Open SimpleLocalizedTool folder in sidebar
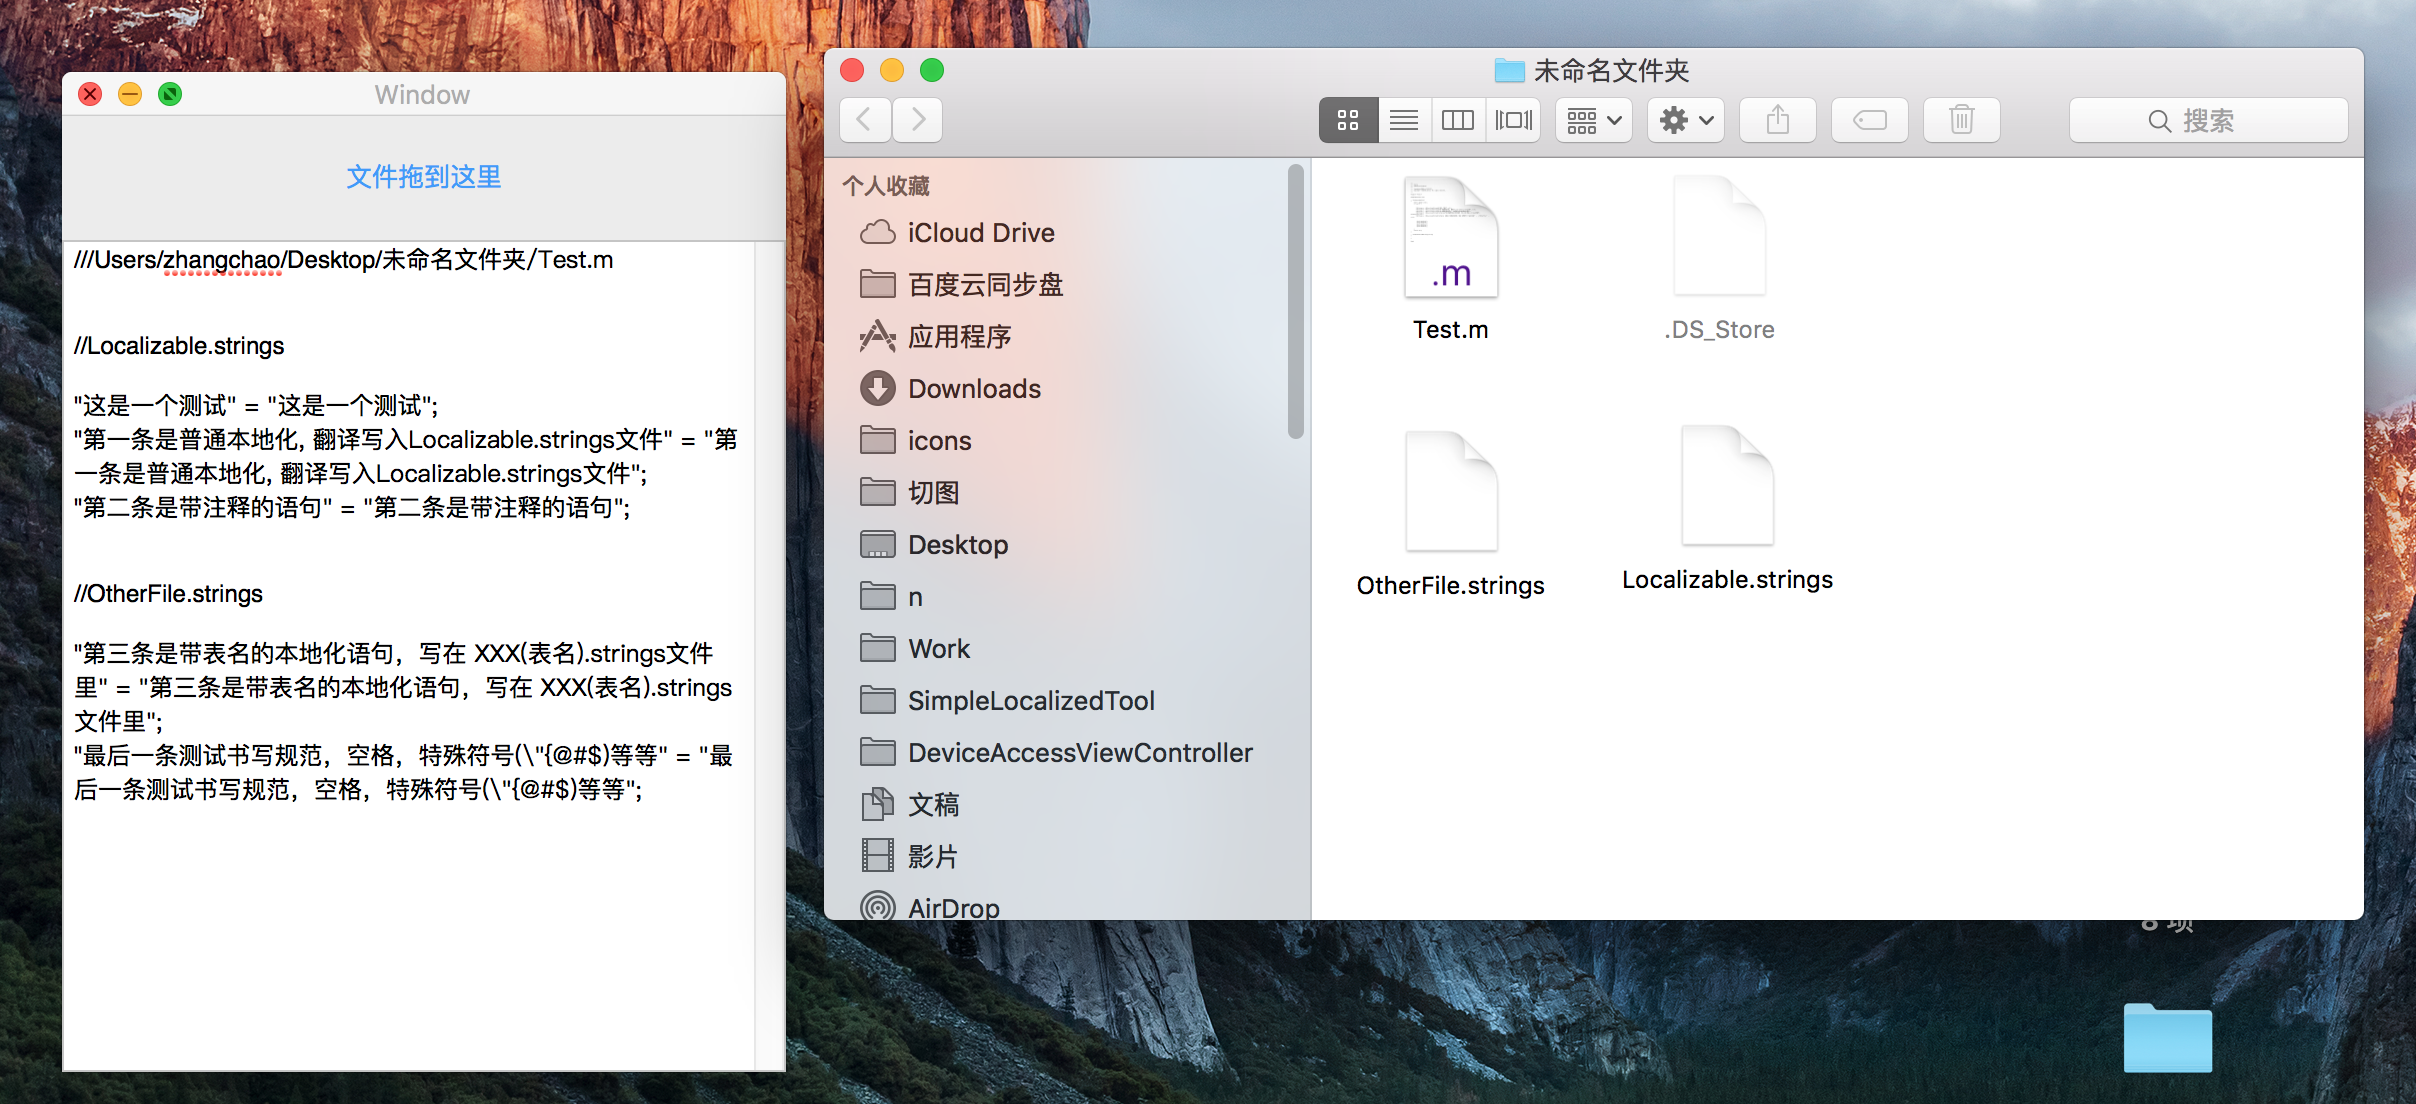Viewport: 2416px width, 1104px height. (x=1030, y=701)
